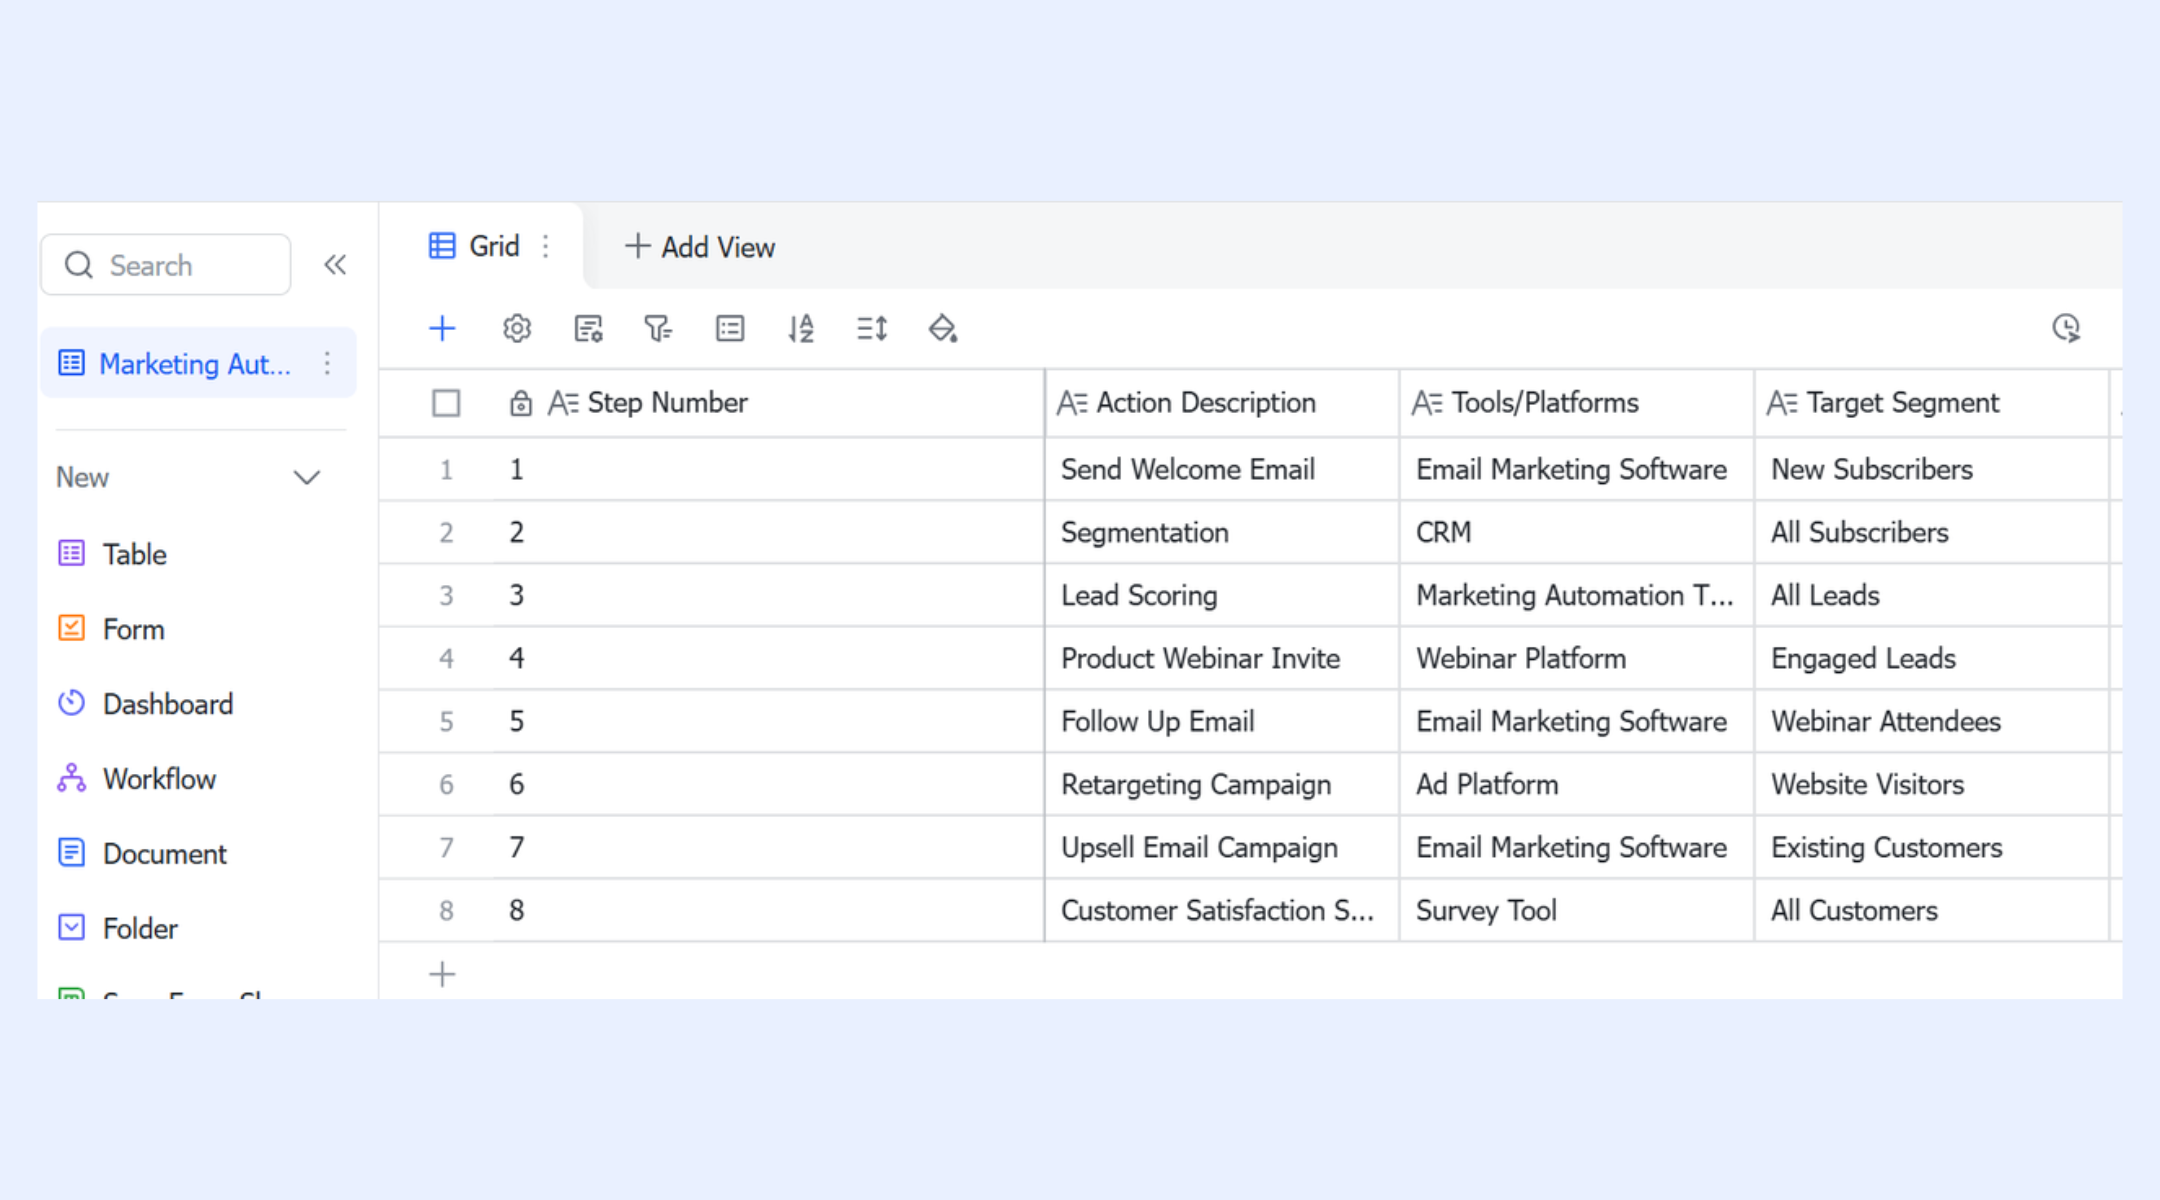Select the All Subscribers cell
This screenshot has height=1200, width=2160.
[1932, 532]
